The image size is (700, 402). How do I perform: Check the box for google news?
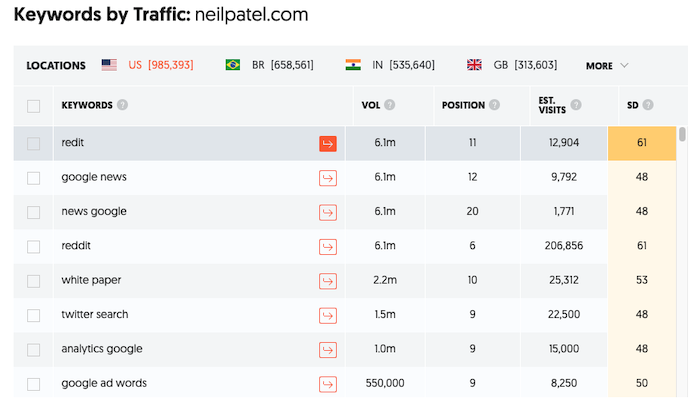coord(33,178)
